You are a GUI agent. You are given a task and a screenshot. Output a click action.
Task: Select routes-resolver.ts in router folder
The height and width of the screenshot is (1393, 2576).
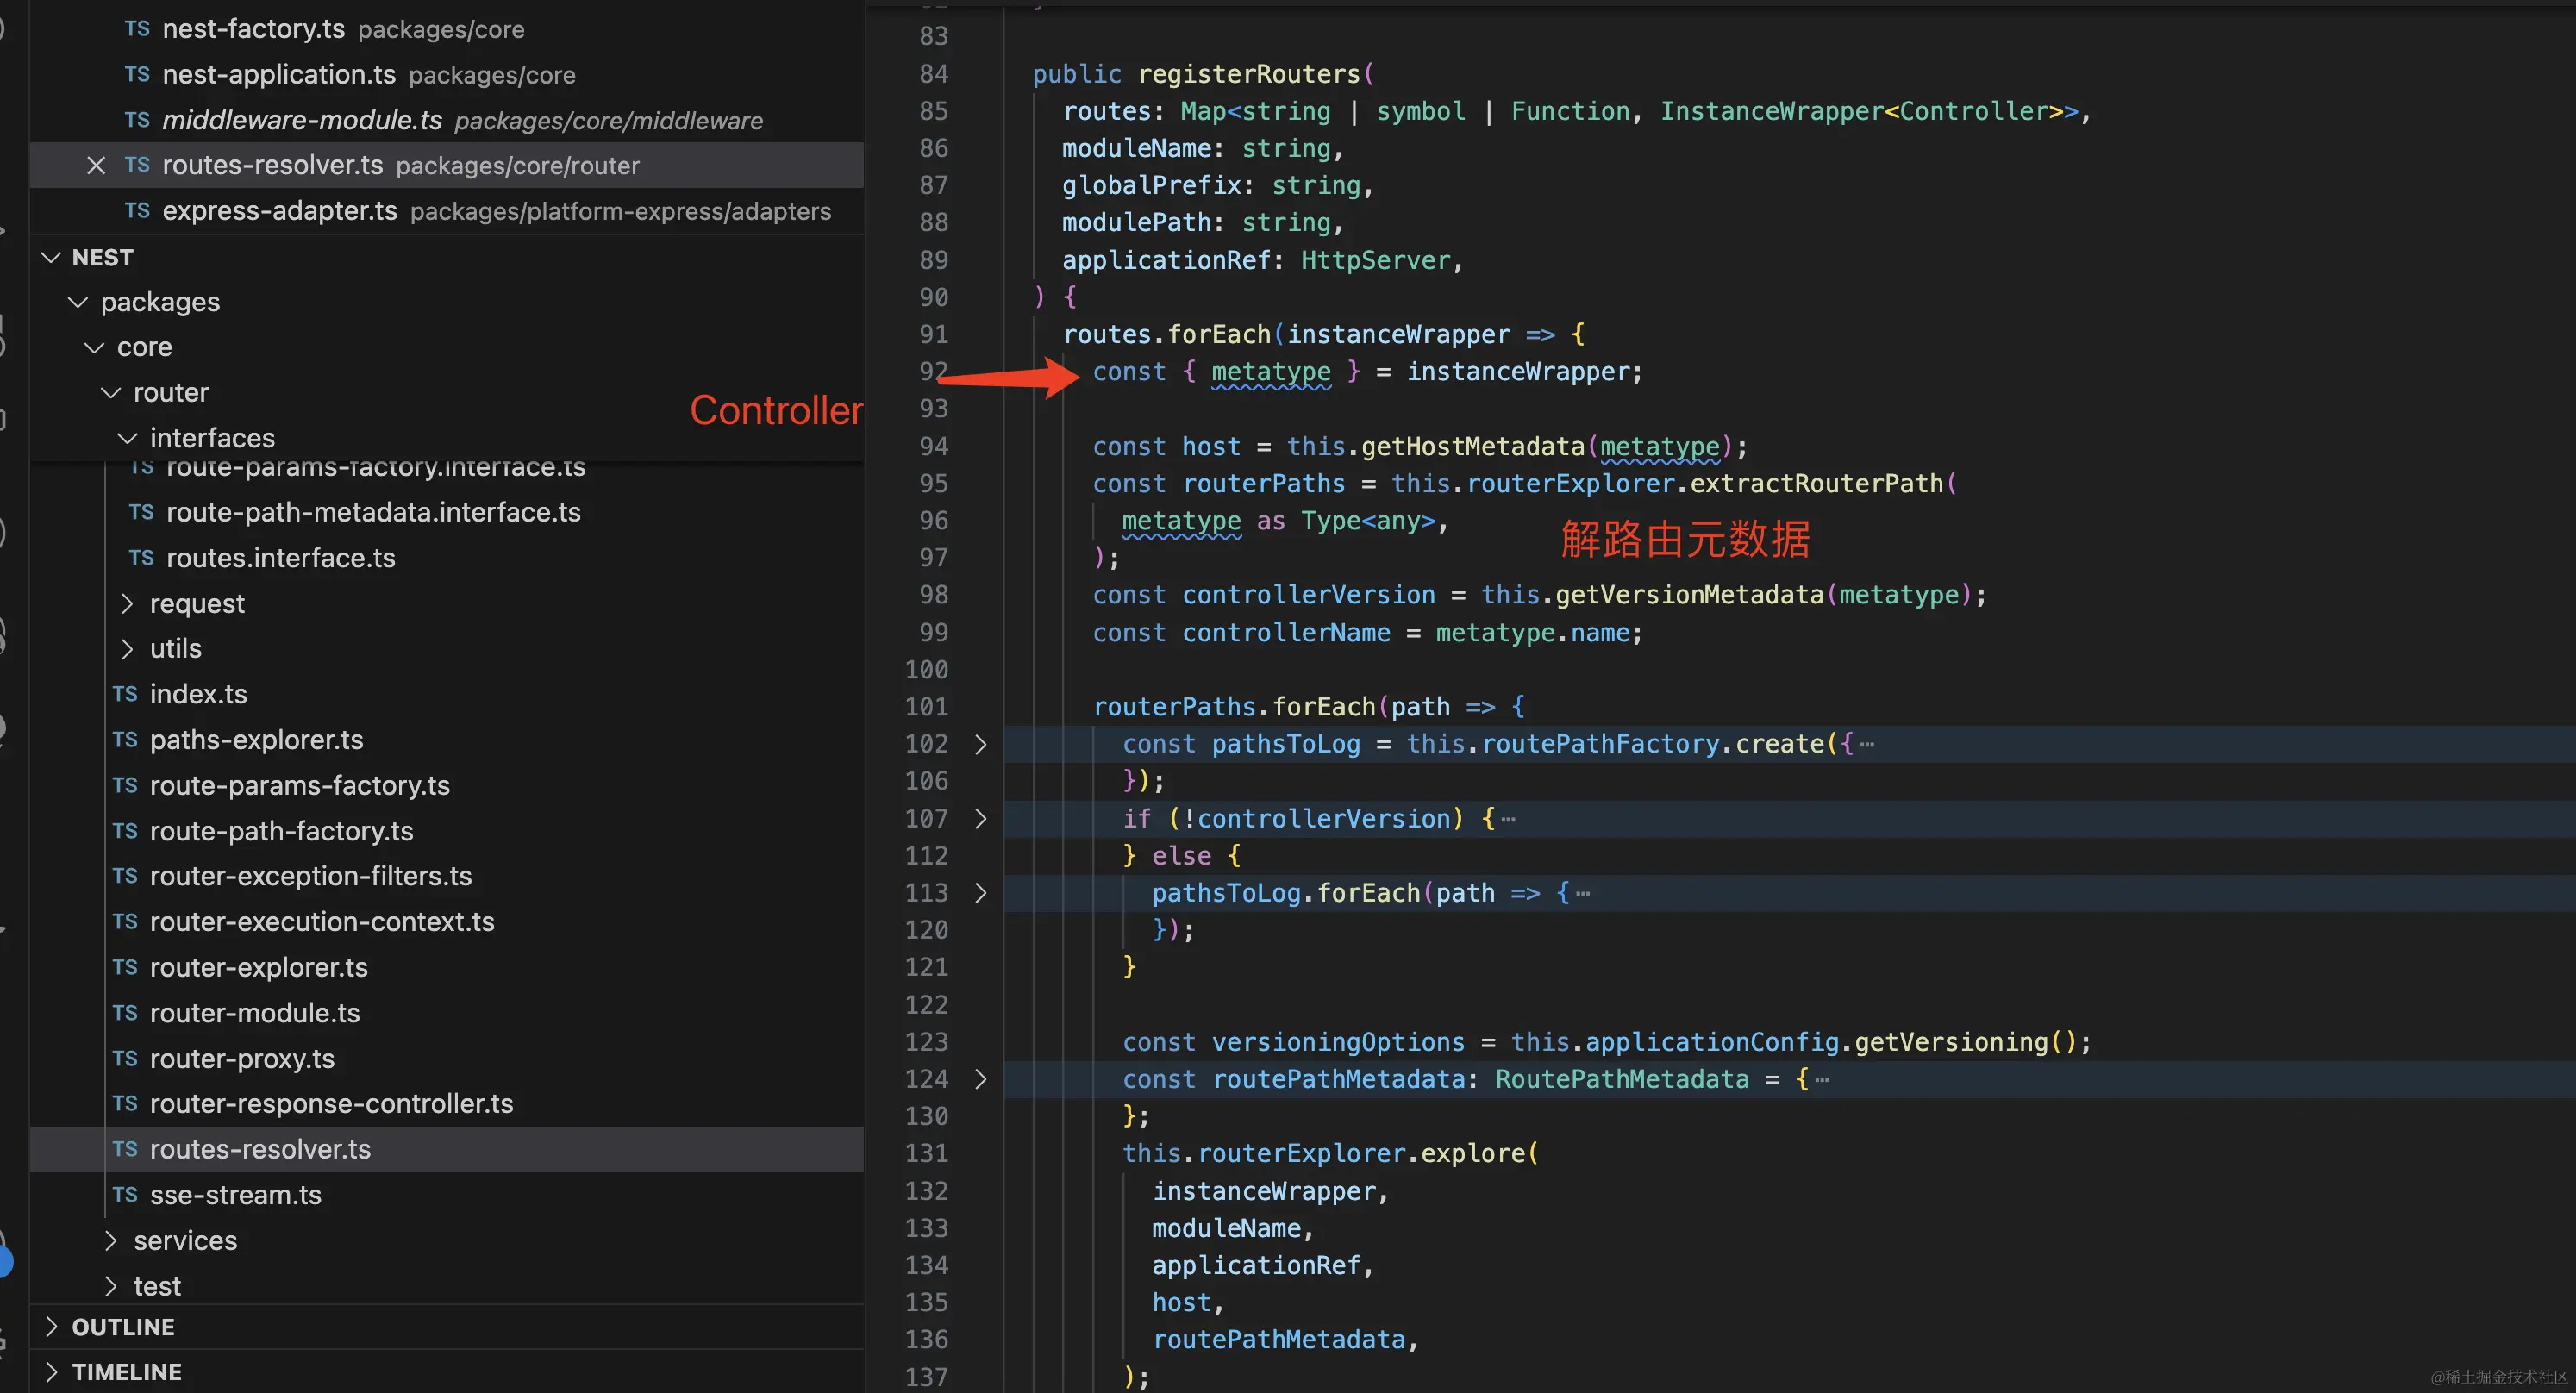point(259,1149)
